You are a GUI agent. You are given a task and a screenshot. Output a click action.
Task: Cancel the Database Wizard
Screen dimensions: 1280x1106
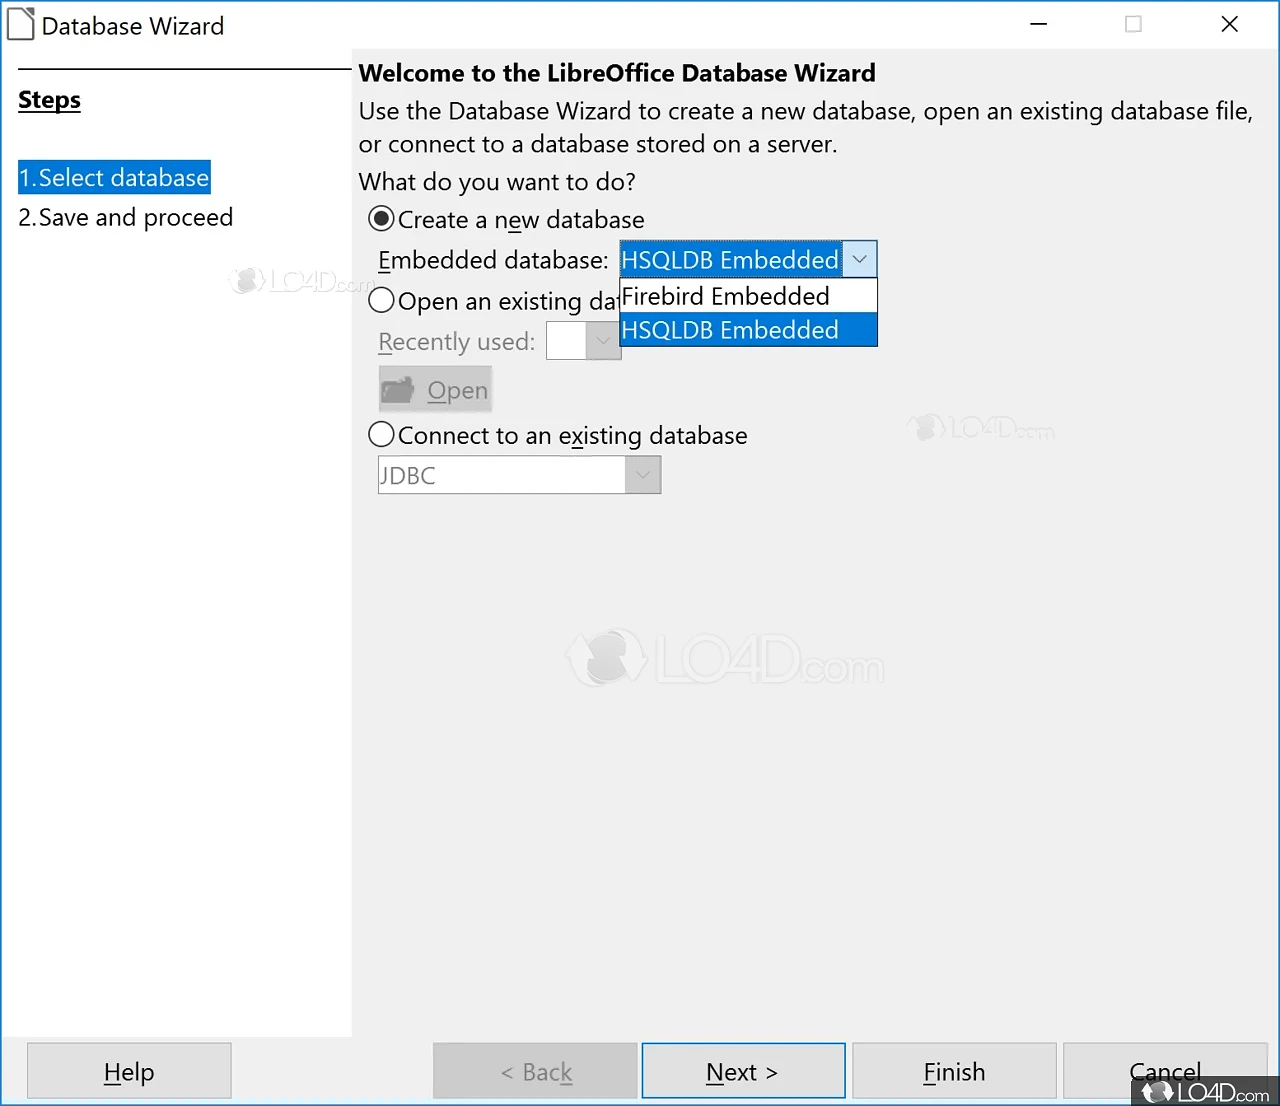point(1165,1071)
